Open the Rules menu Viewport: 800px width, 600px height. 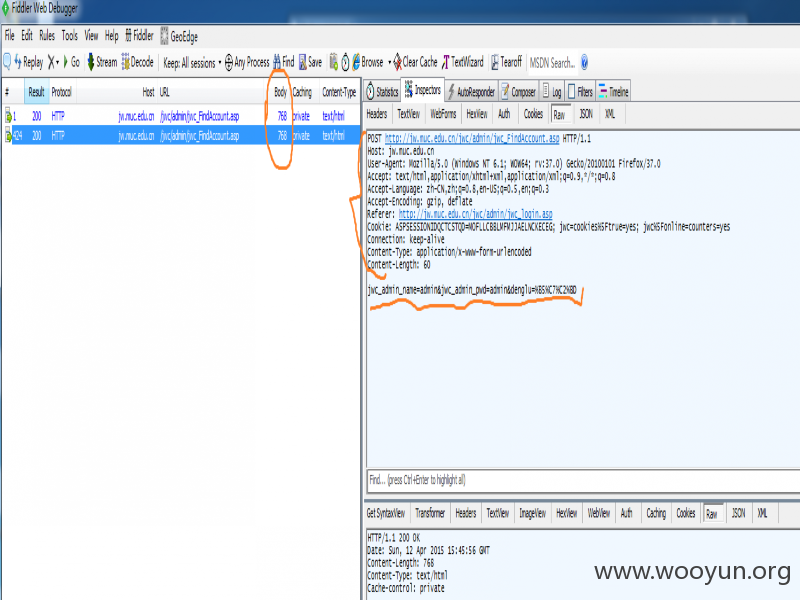(47, 36)
